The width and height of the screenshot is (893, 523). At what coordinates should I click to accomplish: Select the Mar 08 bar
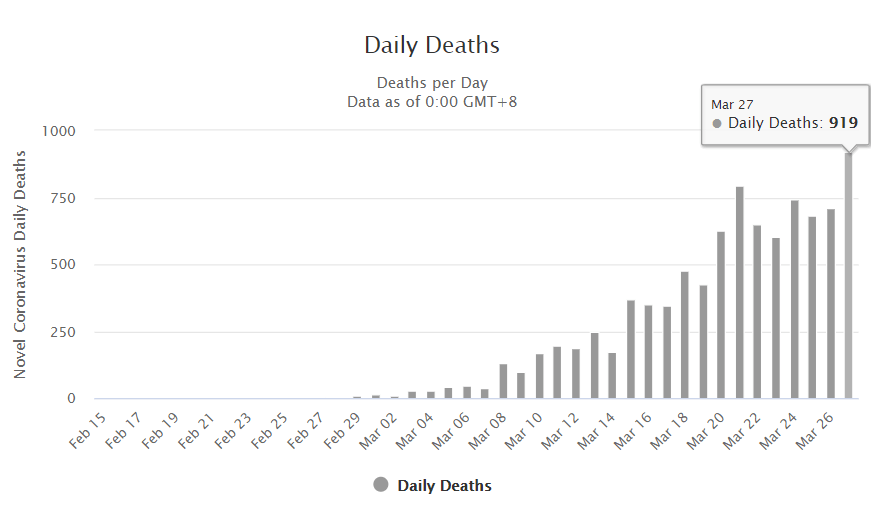503,381
